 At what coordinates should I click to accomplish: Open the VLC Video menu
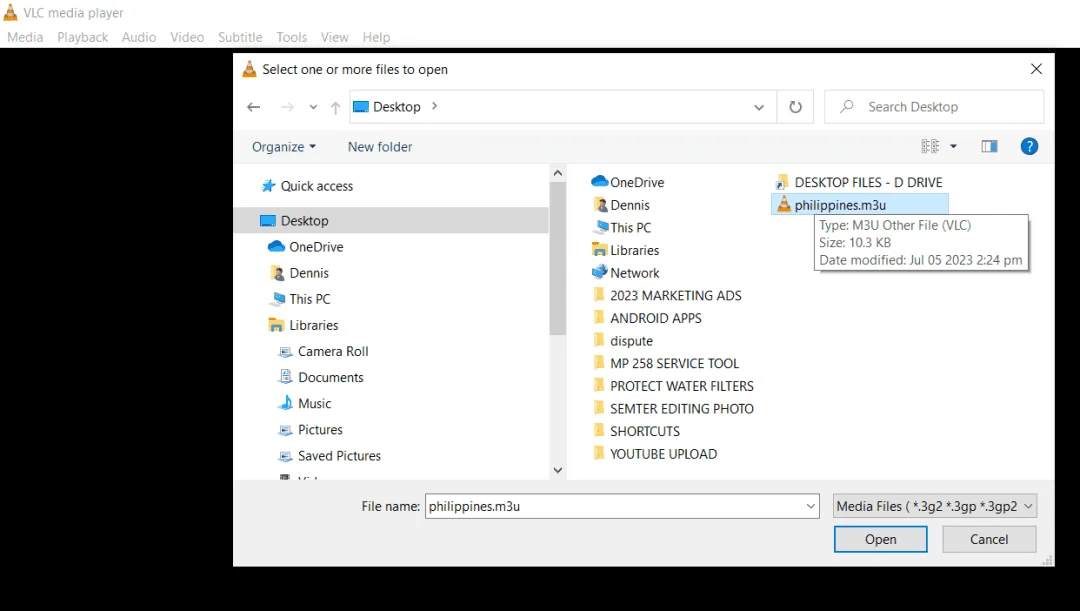pos(187,37)
